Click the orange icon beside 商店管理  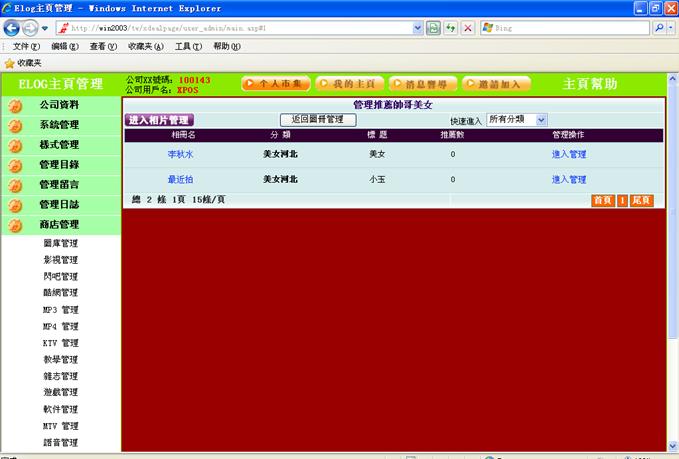click(15, 225)
